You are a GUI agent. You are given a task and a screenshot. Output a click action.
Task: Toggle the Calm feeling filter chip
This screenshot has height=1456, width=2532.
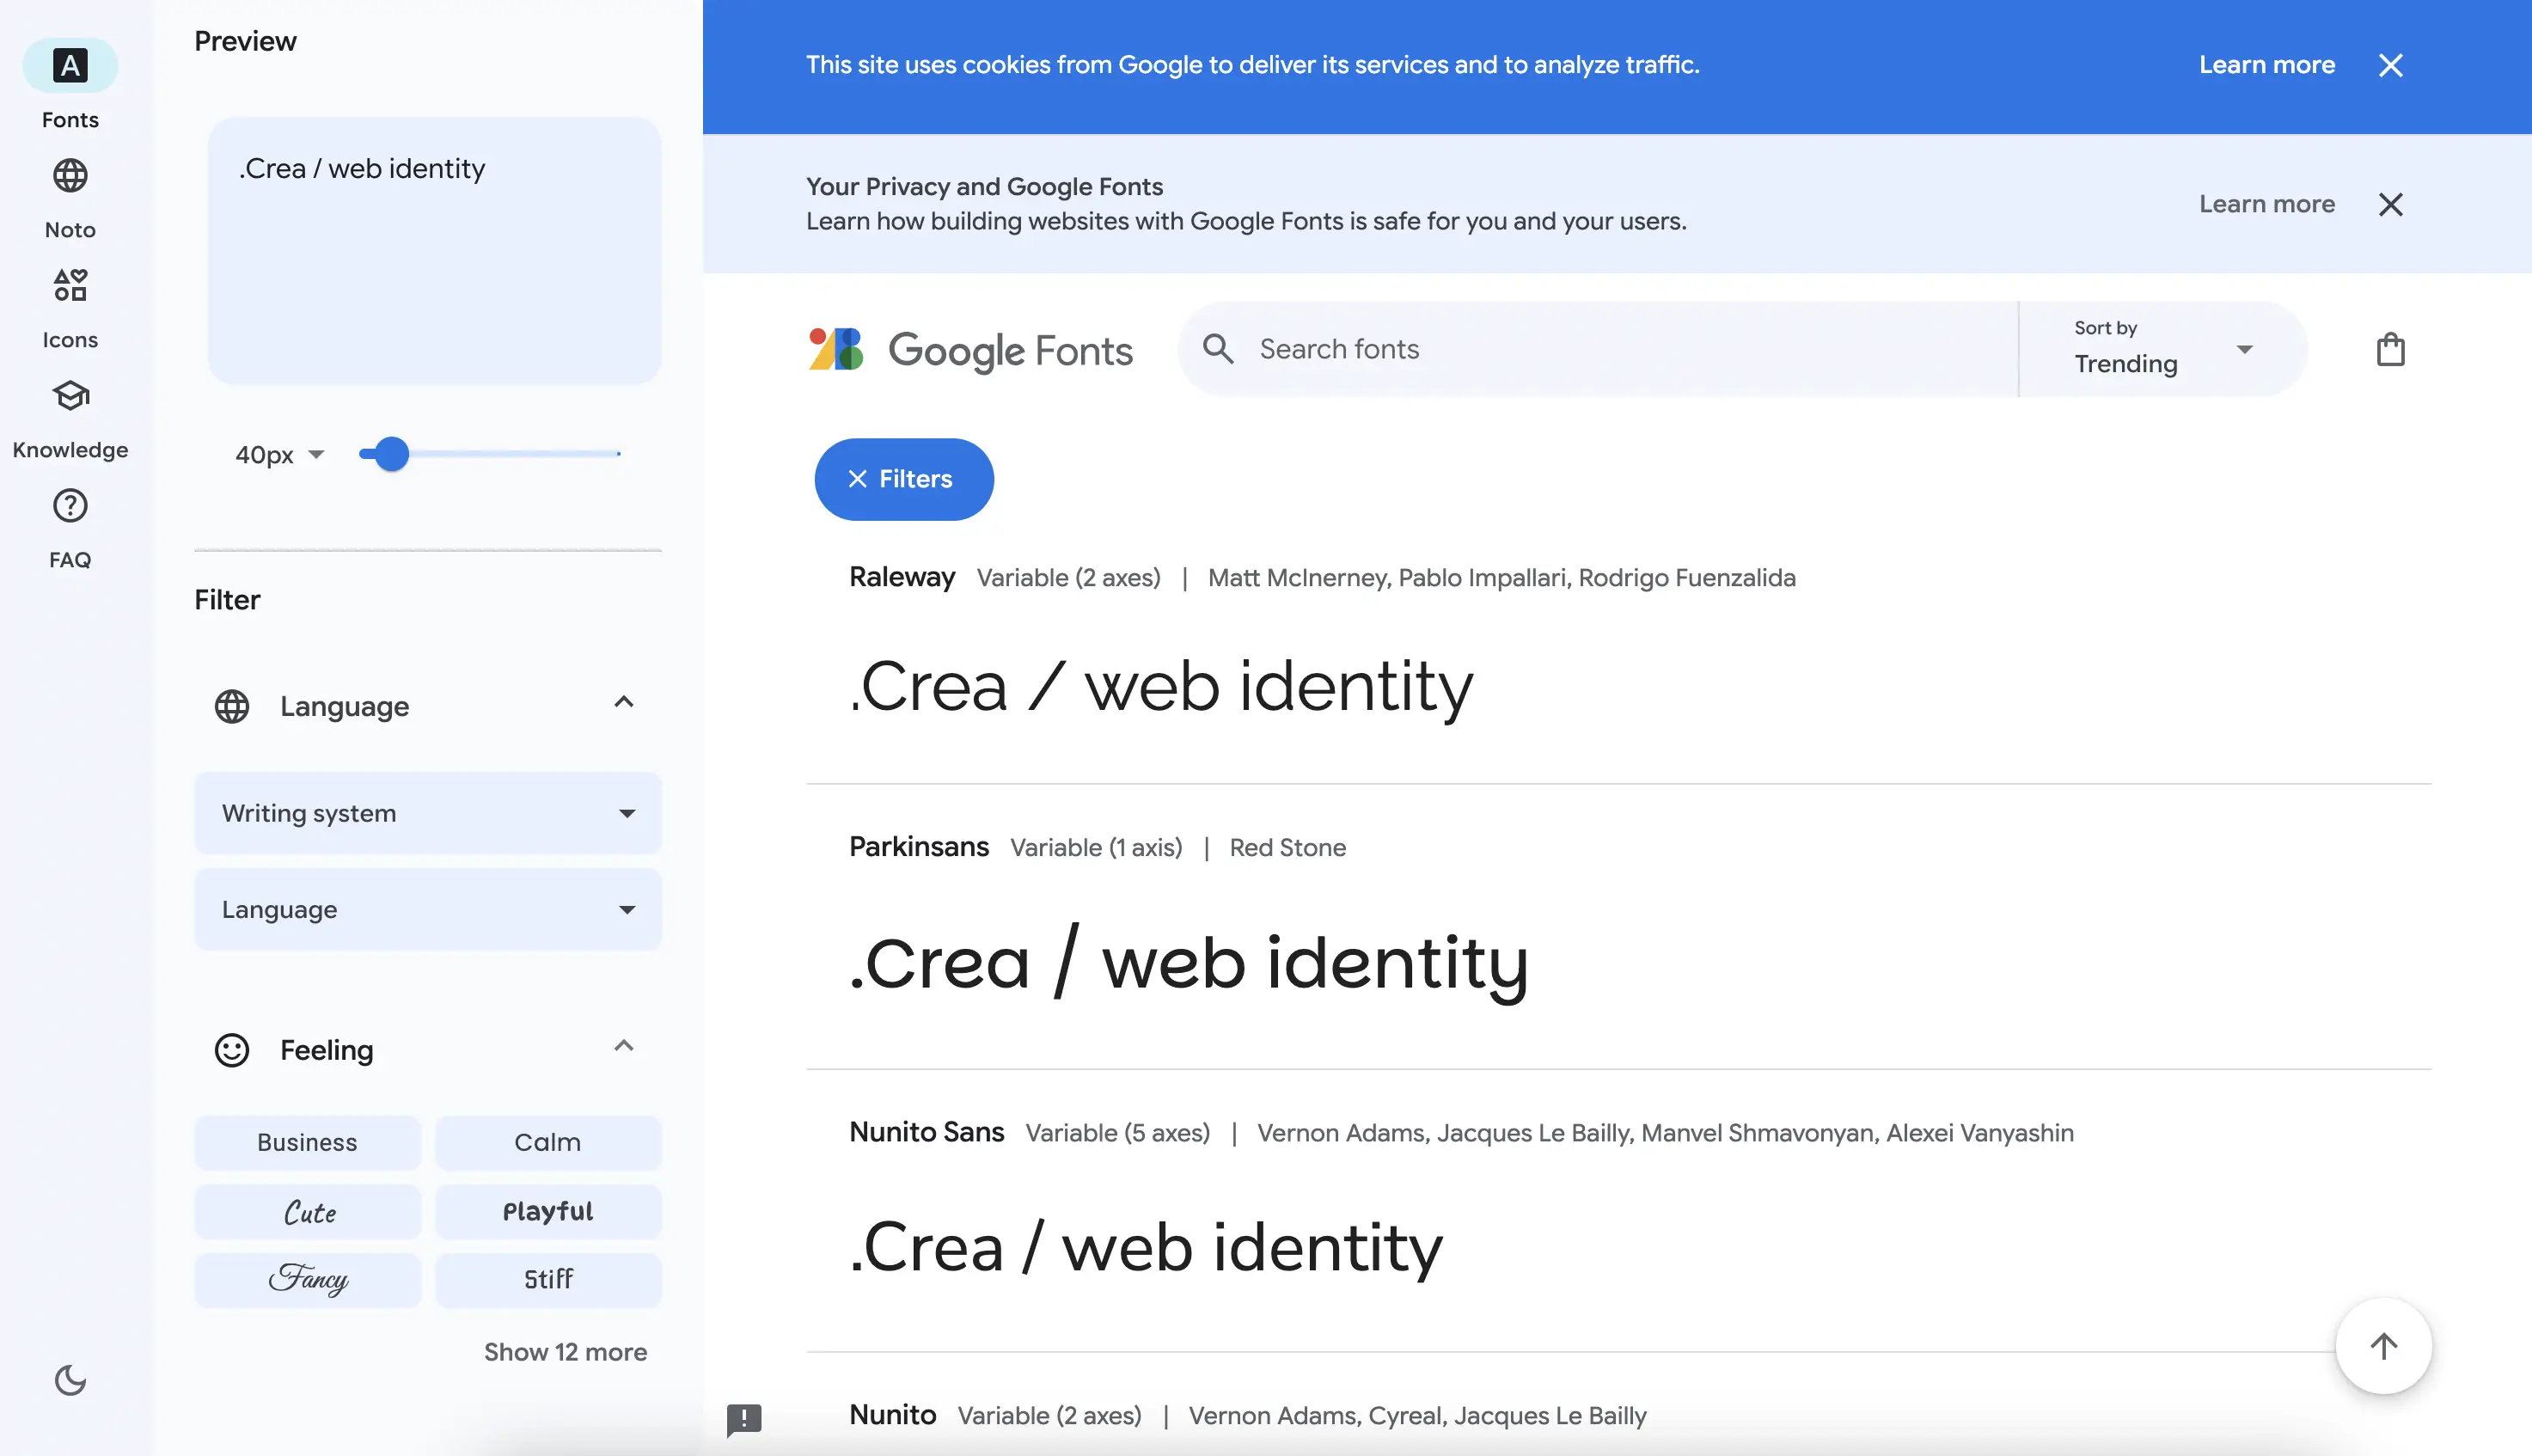point(548,1142)
